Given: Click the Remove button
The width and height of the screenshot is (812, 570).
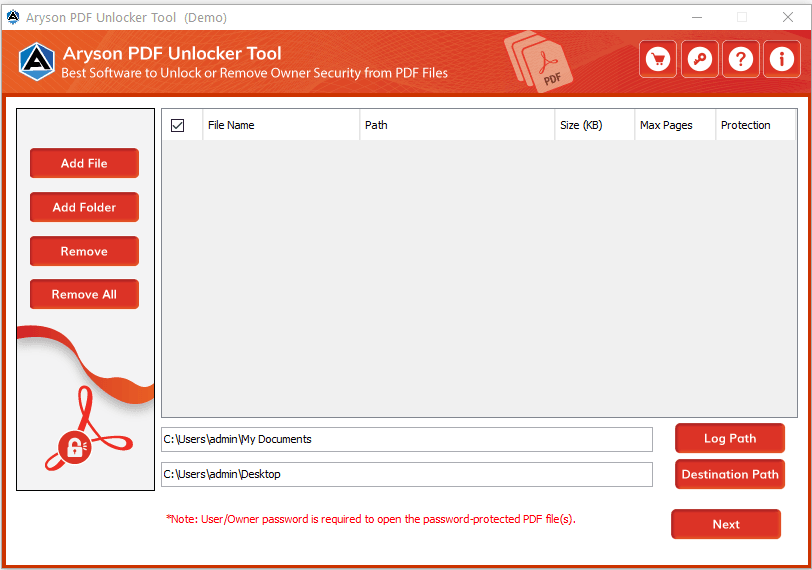Looking at the screenshot, I should point(84,251).
